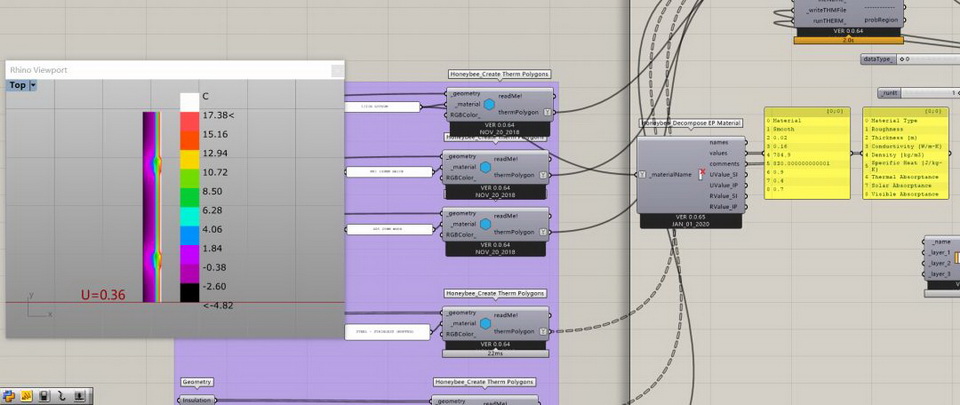Select the Top viewport label tab
Viewport: 960px width, 405px height.
tap(17, 86)
